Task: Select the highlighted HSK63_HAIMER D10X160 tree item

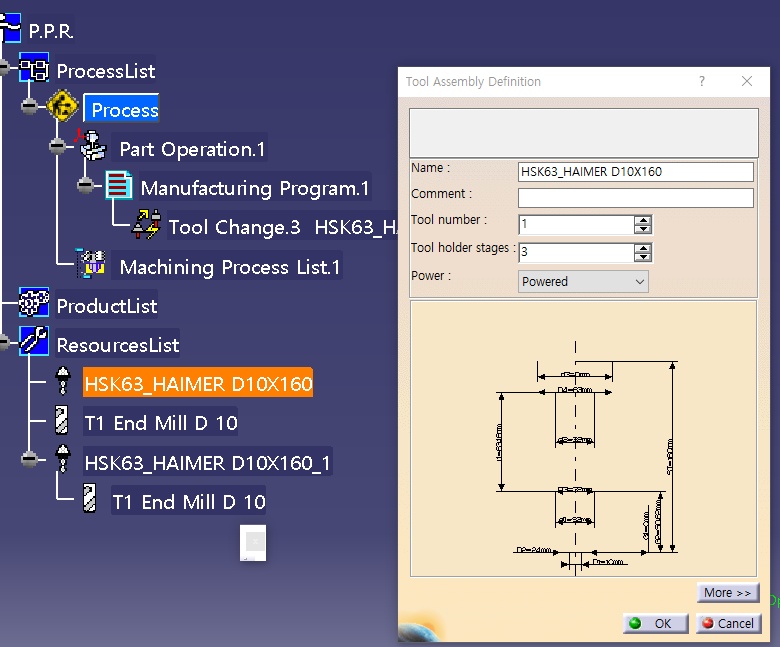Action: pyautogui.click(x=198, y=383)
